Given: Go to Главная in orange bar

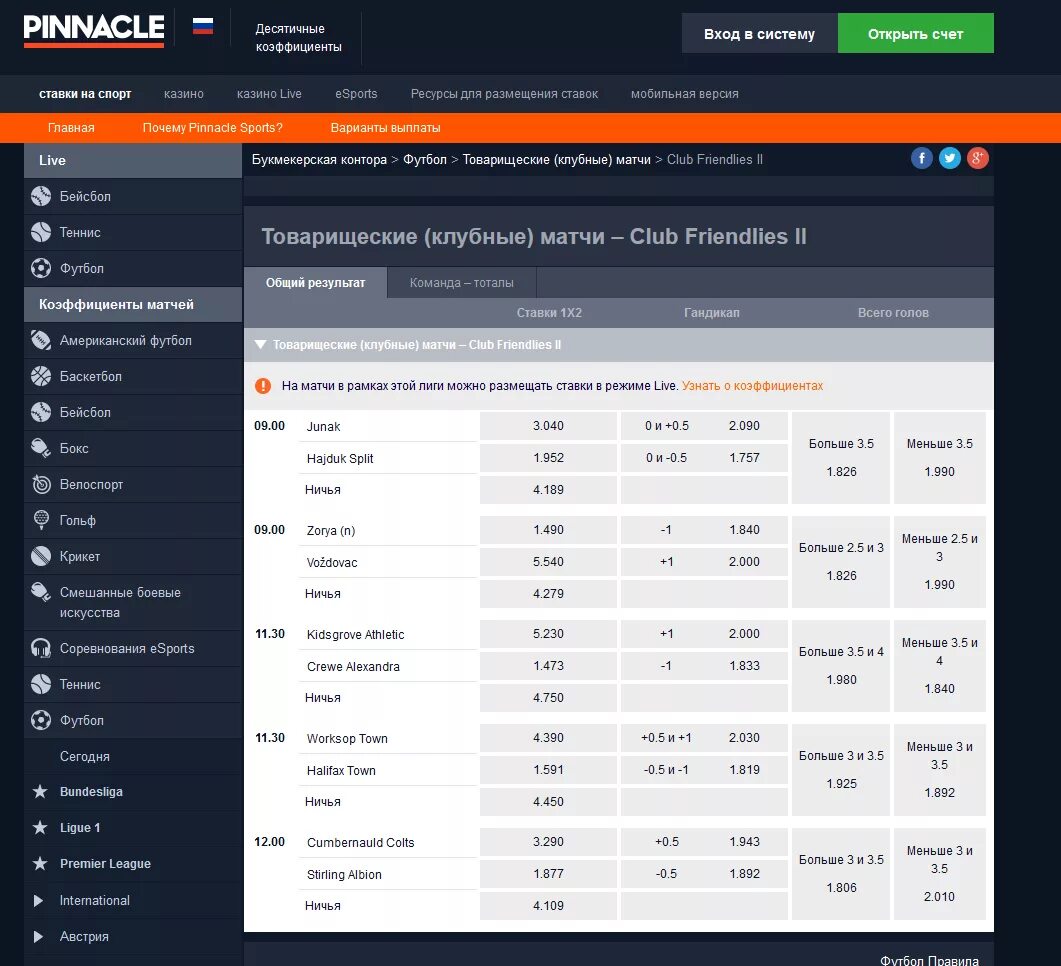Looking at the screenshot, I should click(71, 128).
